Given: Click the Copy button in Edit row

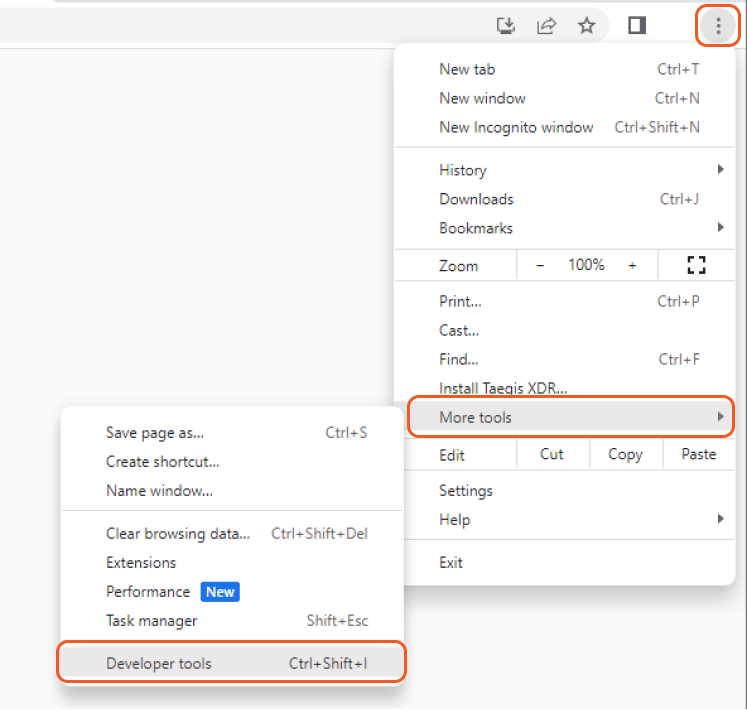Looking at the screenshot, I should point(626,454).
